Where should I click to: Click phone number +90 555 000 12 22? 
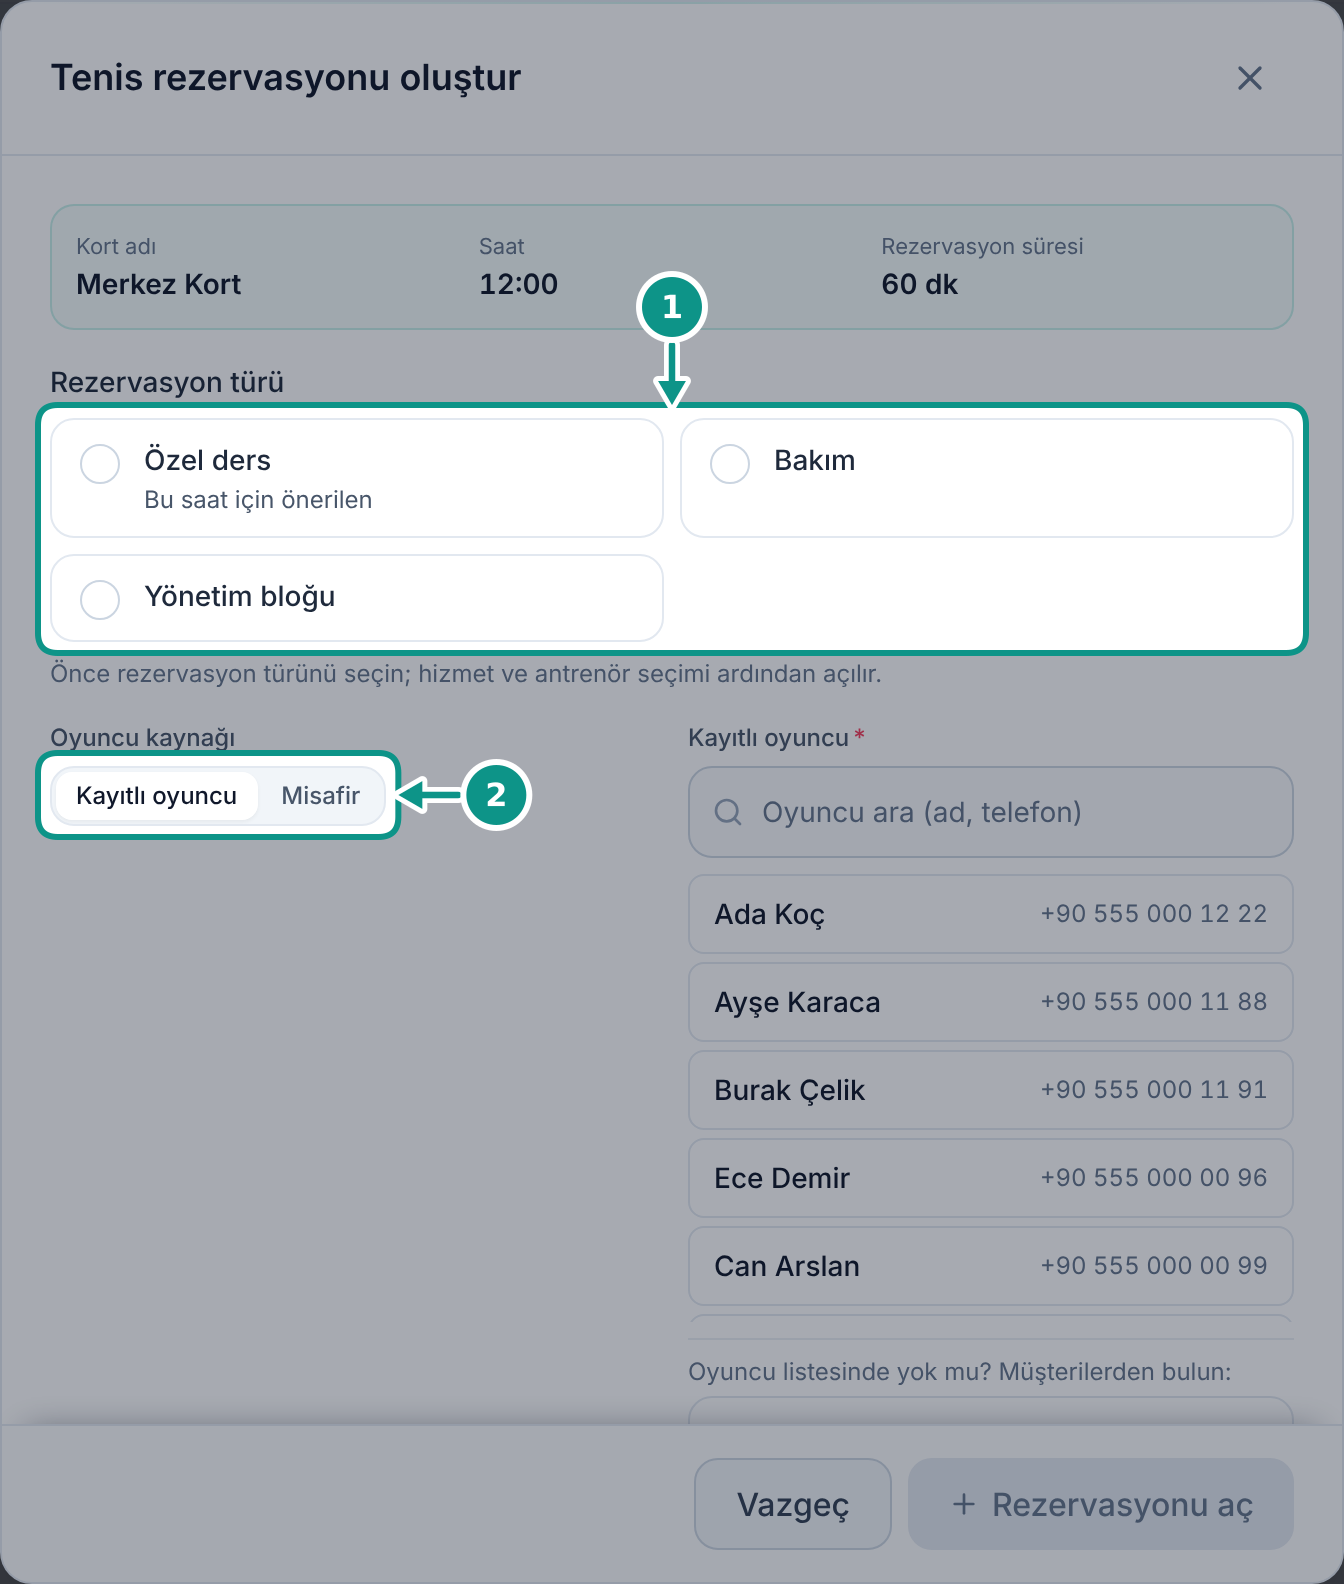coord(1154,914)
